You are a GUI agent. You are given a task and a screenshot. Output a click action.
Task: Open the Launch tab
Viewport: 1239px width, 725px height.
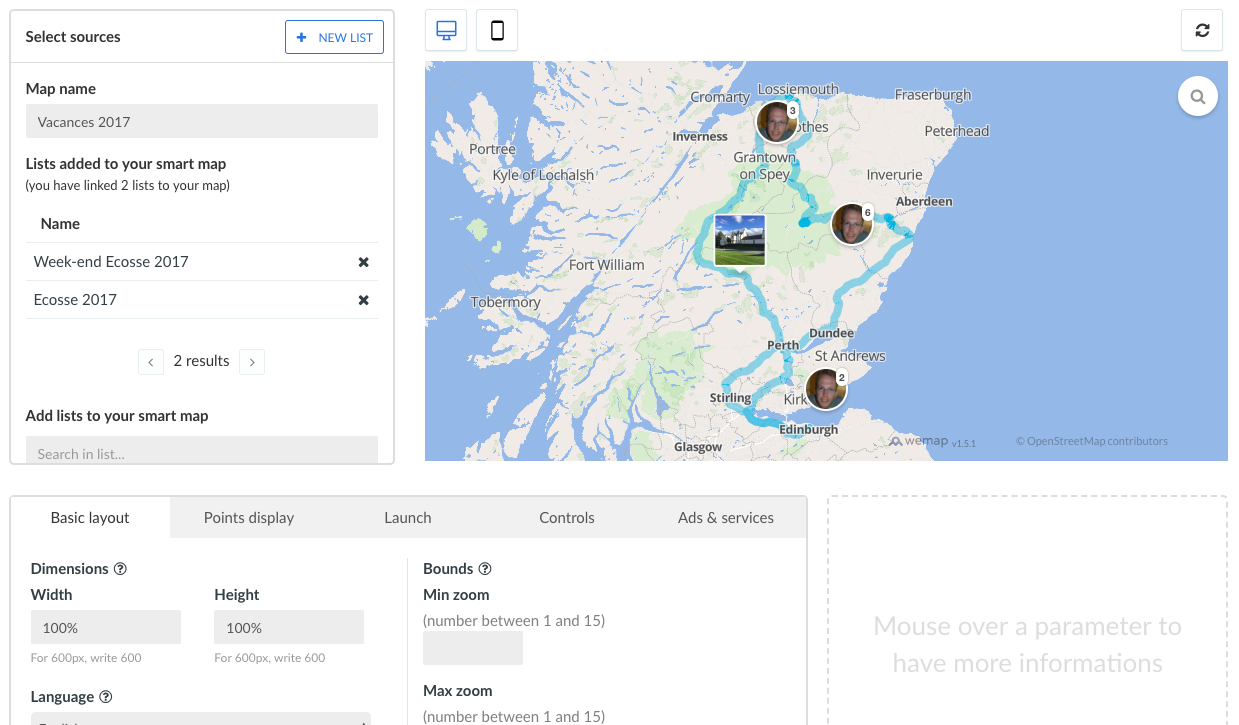(407, 517)
